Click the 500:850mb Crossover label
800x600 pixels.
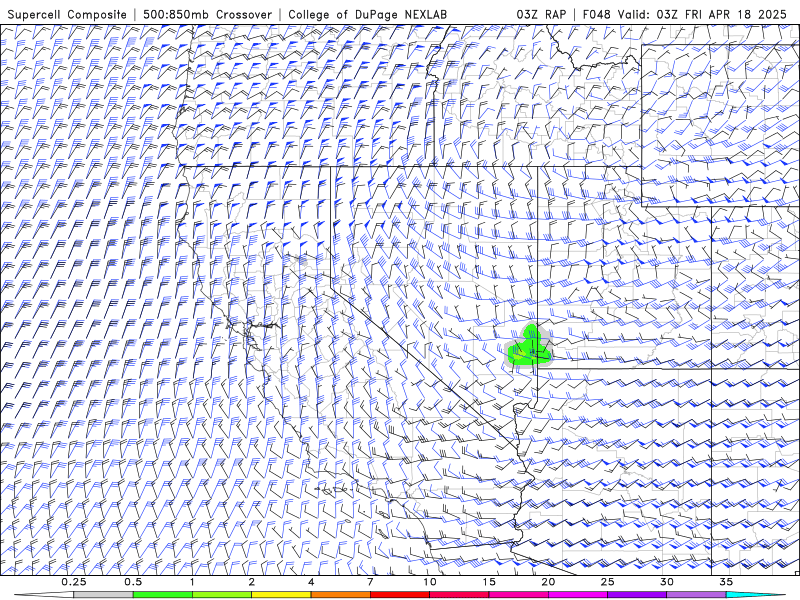tap(208, 15)
